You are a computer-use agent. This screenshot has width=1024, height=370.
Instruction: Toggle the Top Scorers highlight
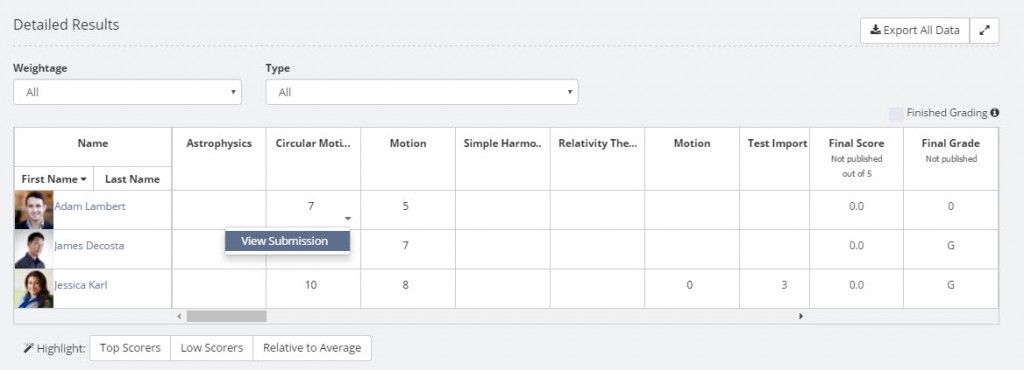[130, 348]
